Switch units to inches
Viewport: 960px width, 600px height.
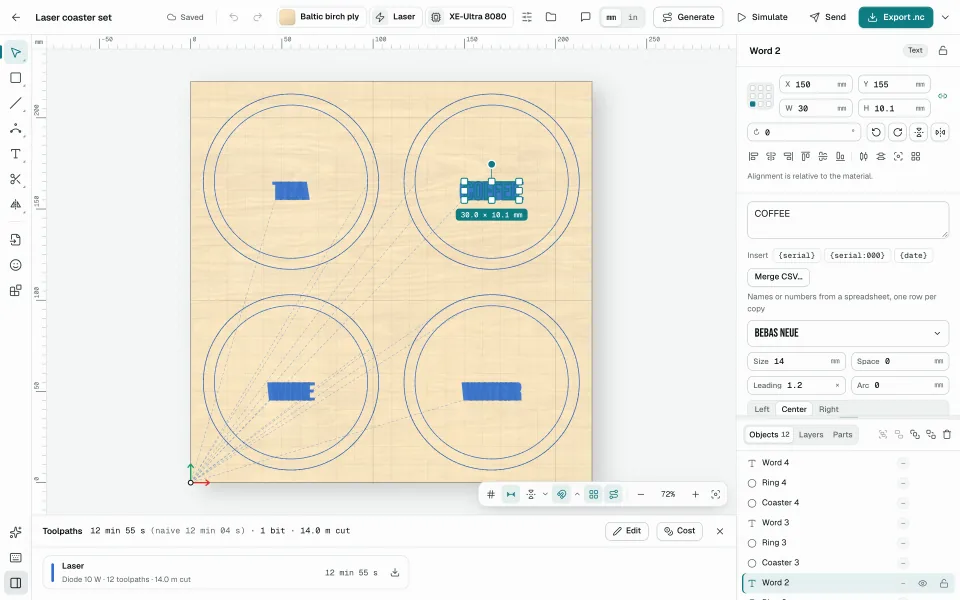[x=633, y=17]
